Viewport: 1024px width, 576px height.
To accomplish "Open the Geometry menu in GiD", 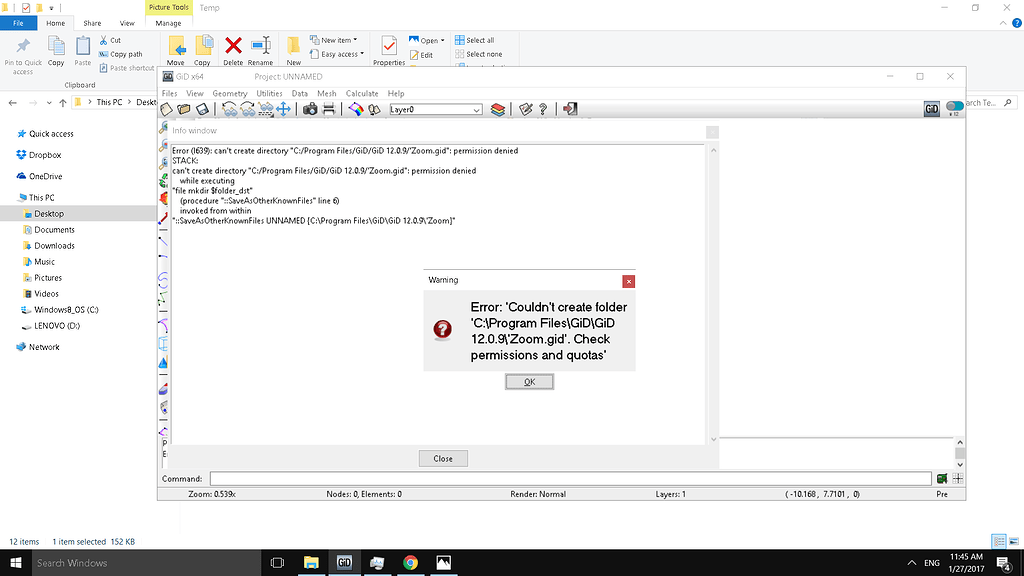I will point(229,93).
